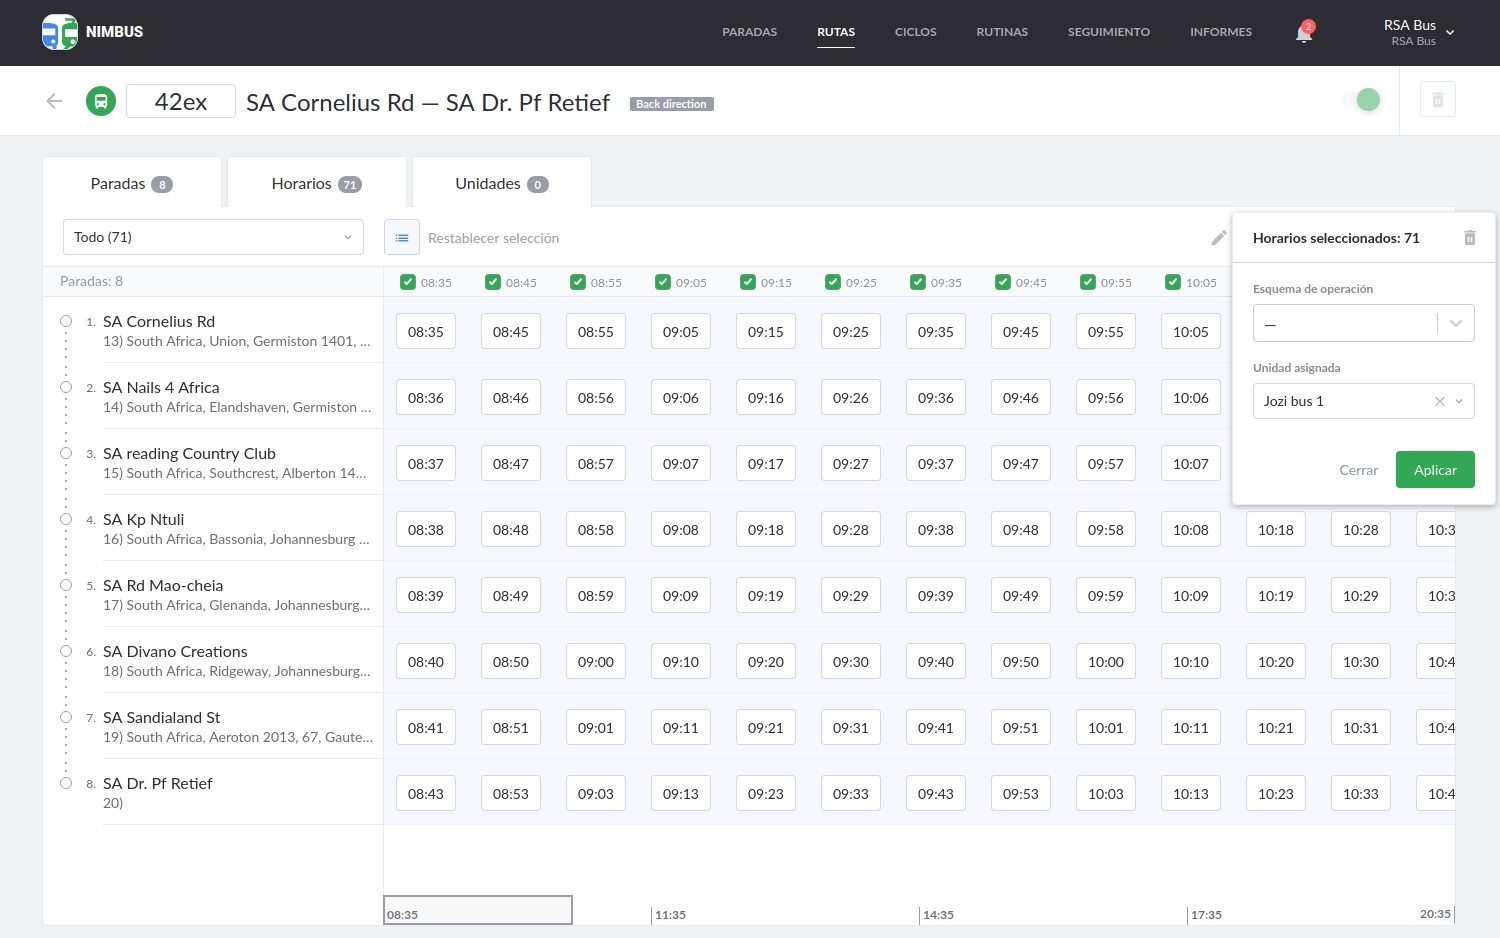Click the green bus route icon

tap(101, 101)
